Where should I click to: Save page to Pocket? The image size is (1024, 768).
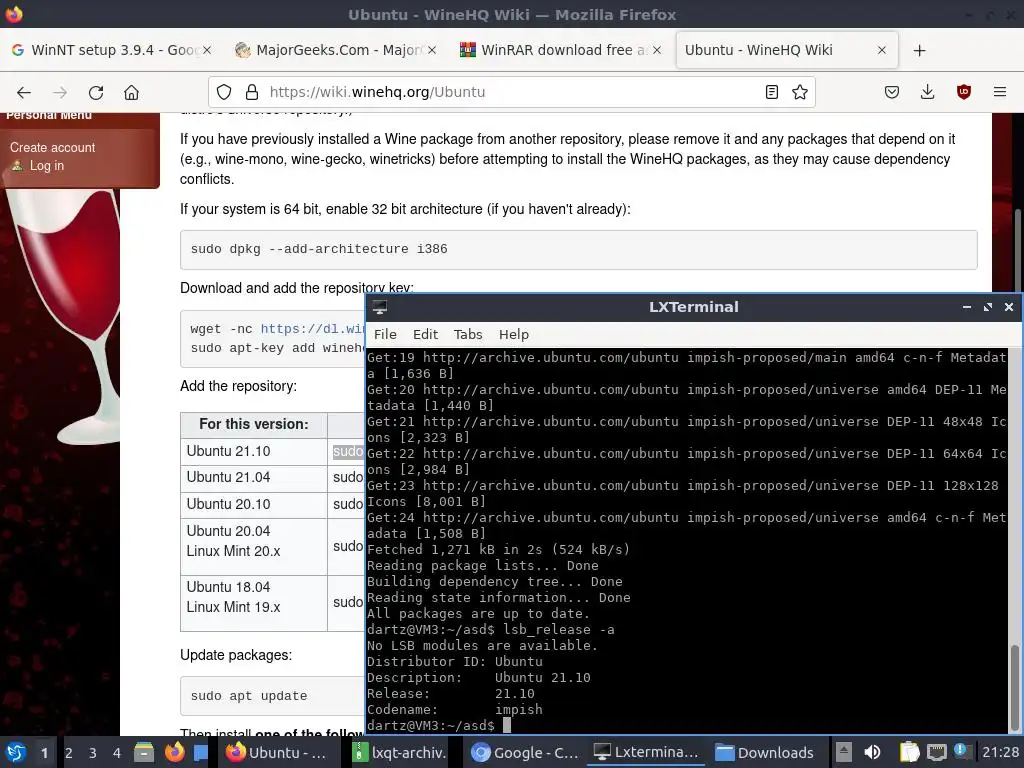click(x=892, y=92)
